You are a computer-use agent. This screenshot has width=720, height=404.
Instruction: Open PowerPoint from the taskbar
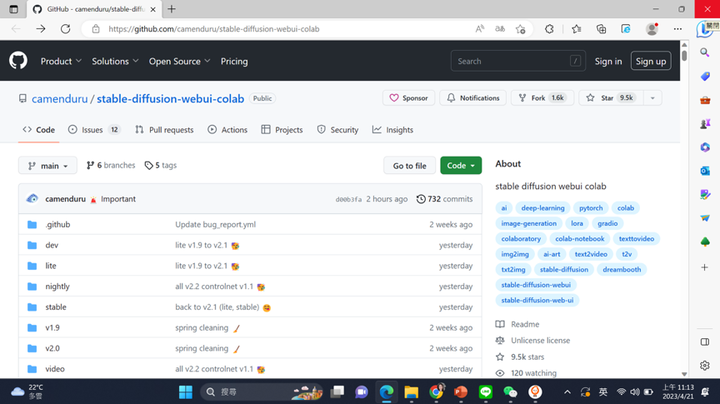coord(461,392)
